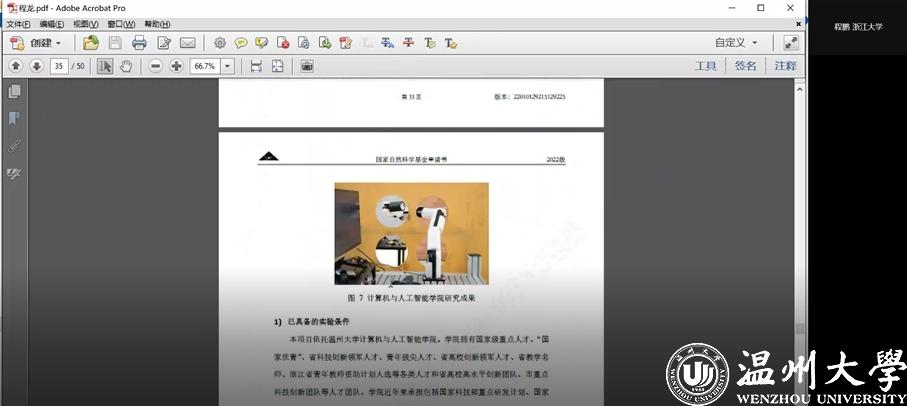The height and width of the screenshot is (406, 907).
Task: Open the zoom percentage dropdown
Action: (x=228, y=66)
